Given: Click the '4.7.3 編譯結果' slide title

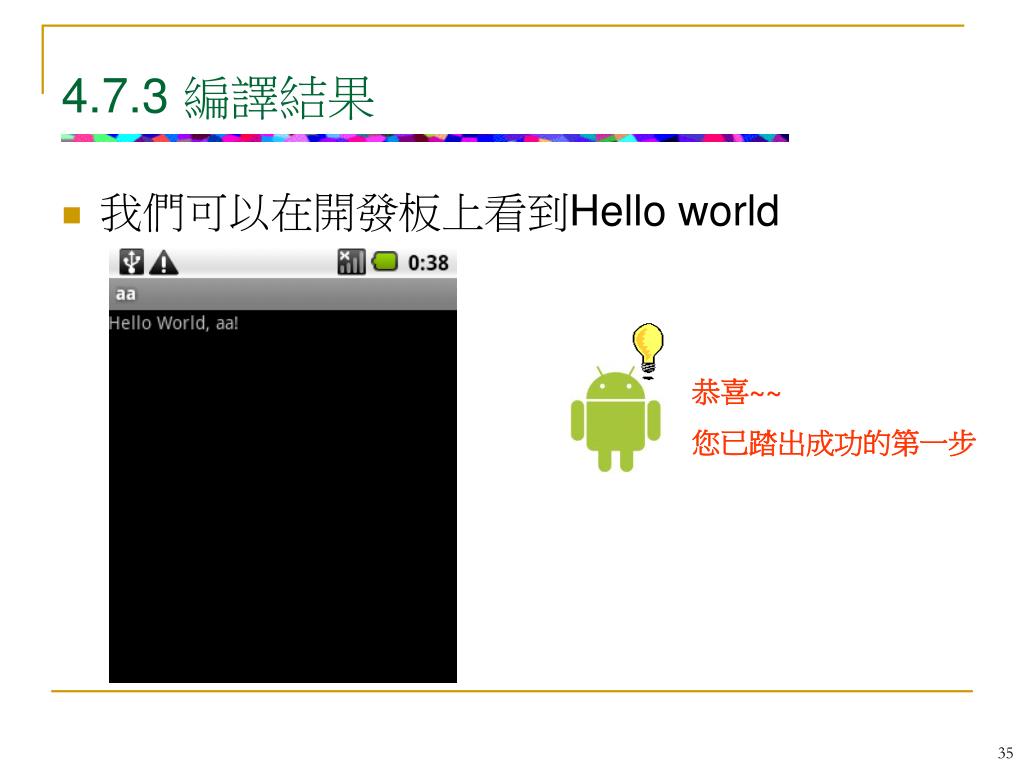Looking at the screenshot, I should point(217,97).
